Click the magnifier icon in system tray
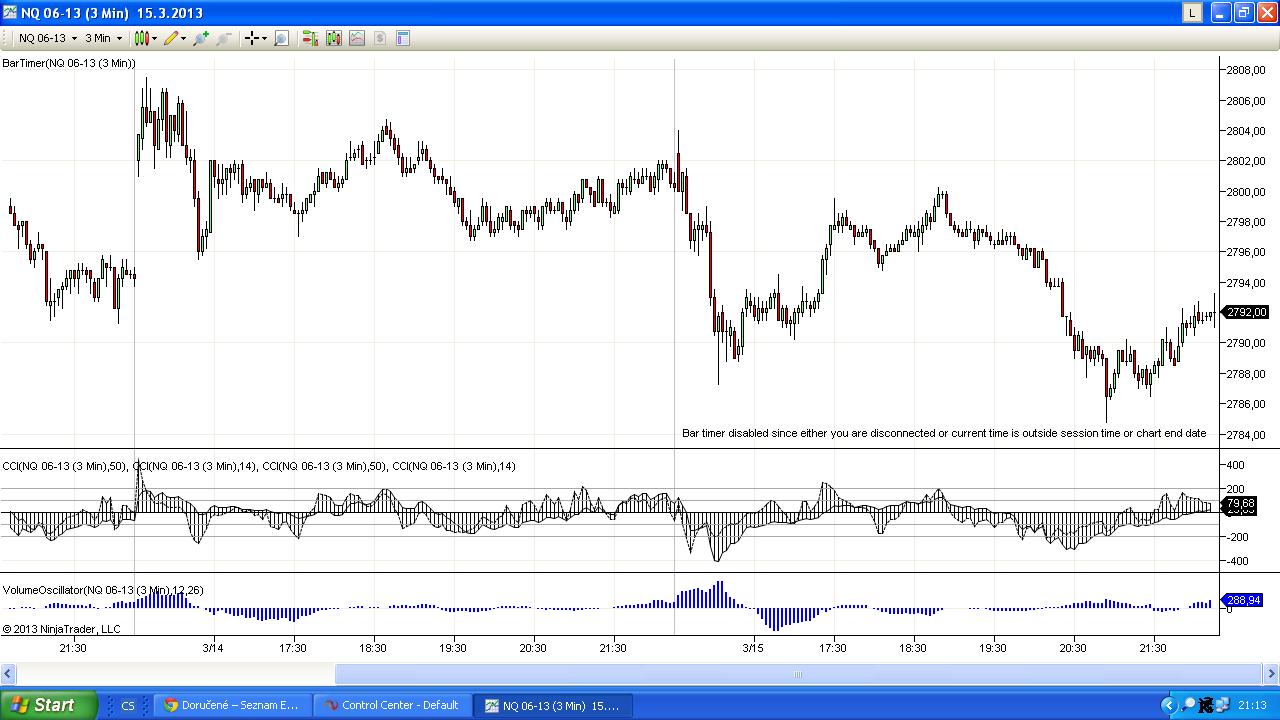 click(1187, 706)
